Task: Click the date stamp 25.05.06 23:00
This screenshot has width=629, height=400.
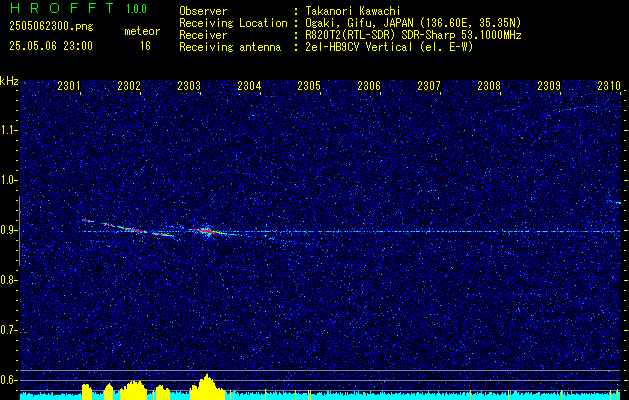Action: pyautogui.click(x=51, y=46)
